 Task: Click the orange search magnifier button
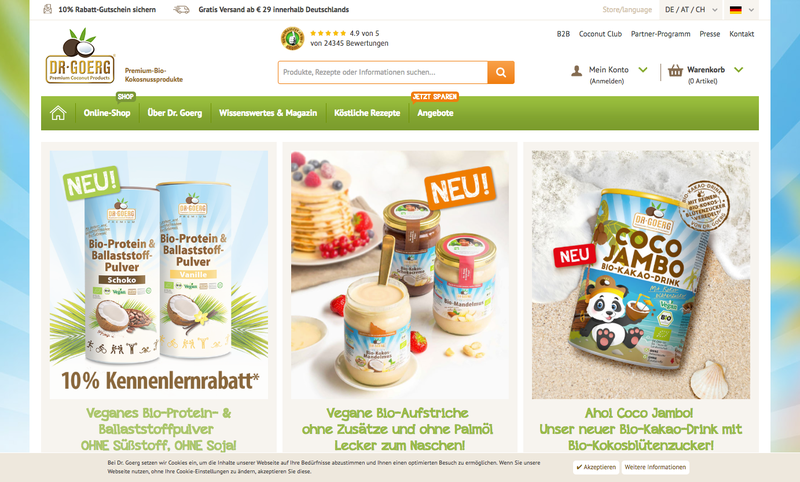point(501,72)
